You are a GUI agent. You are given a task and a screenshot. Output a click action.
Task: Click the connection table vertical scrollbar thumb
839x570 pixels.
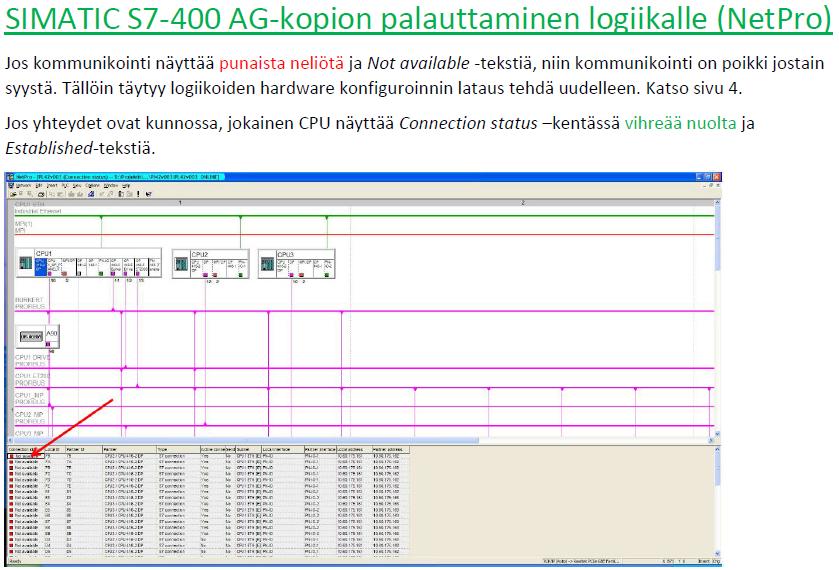[x=718, y=469]
